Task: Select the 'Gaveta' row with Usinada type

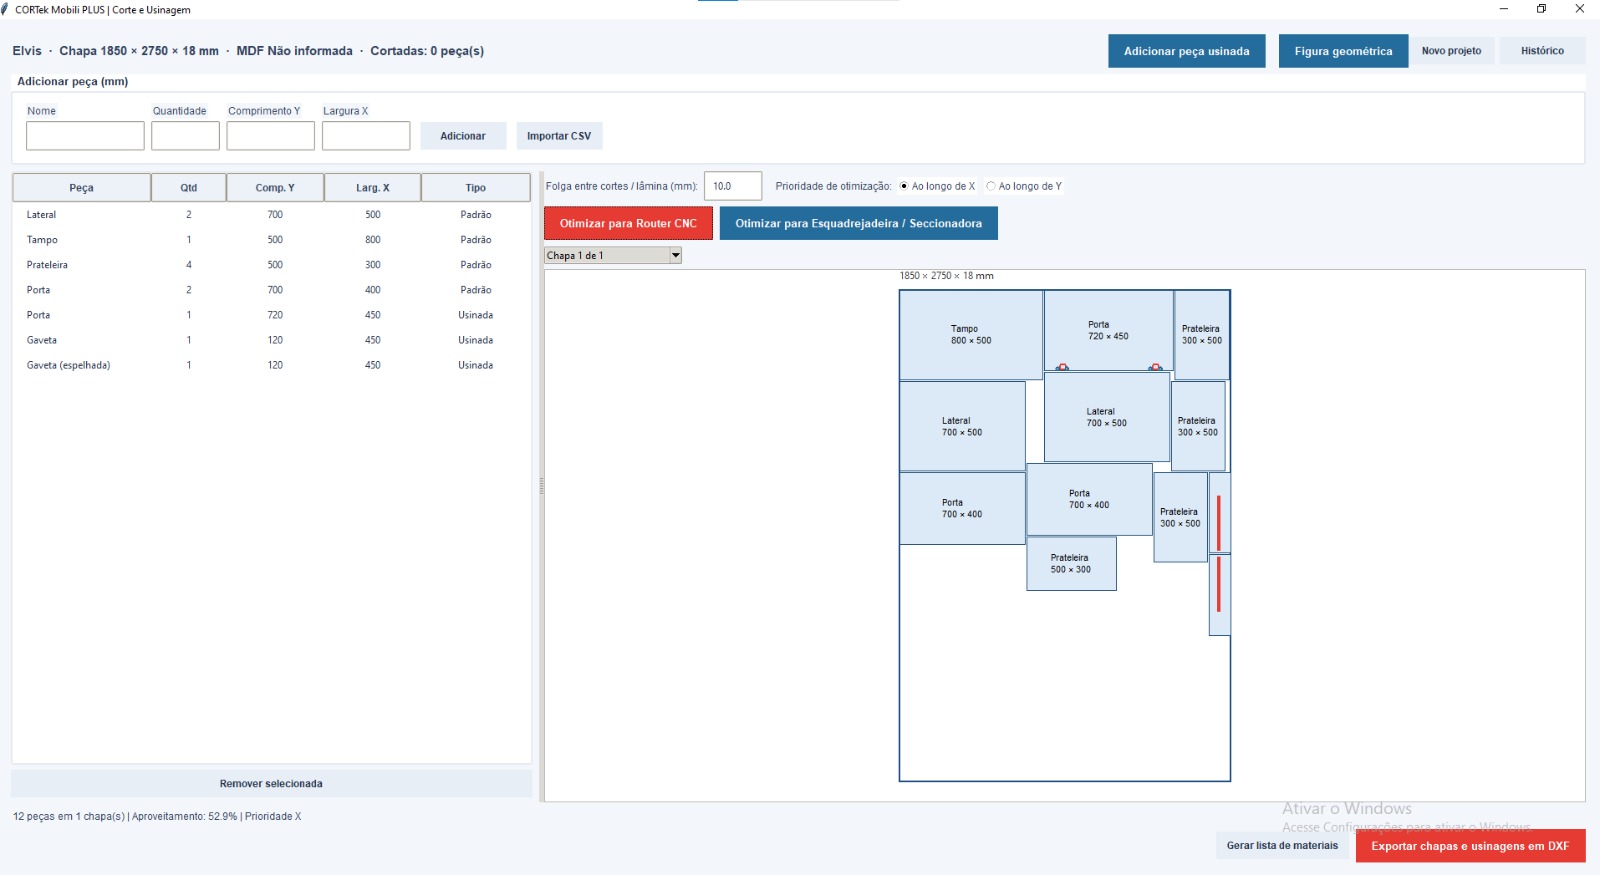Action: [x=271, y=340]
